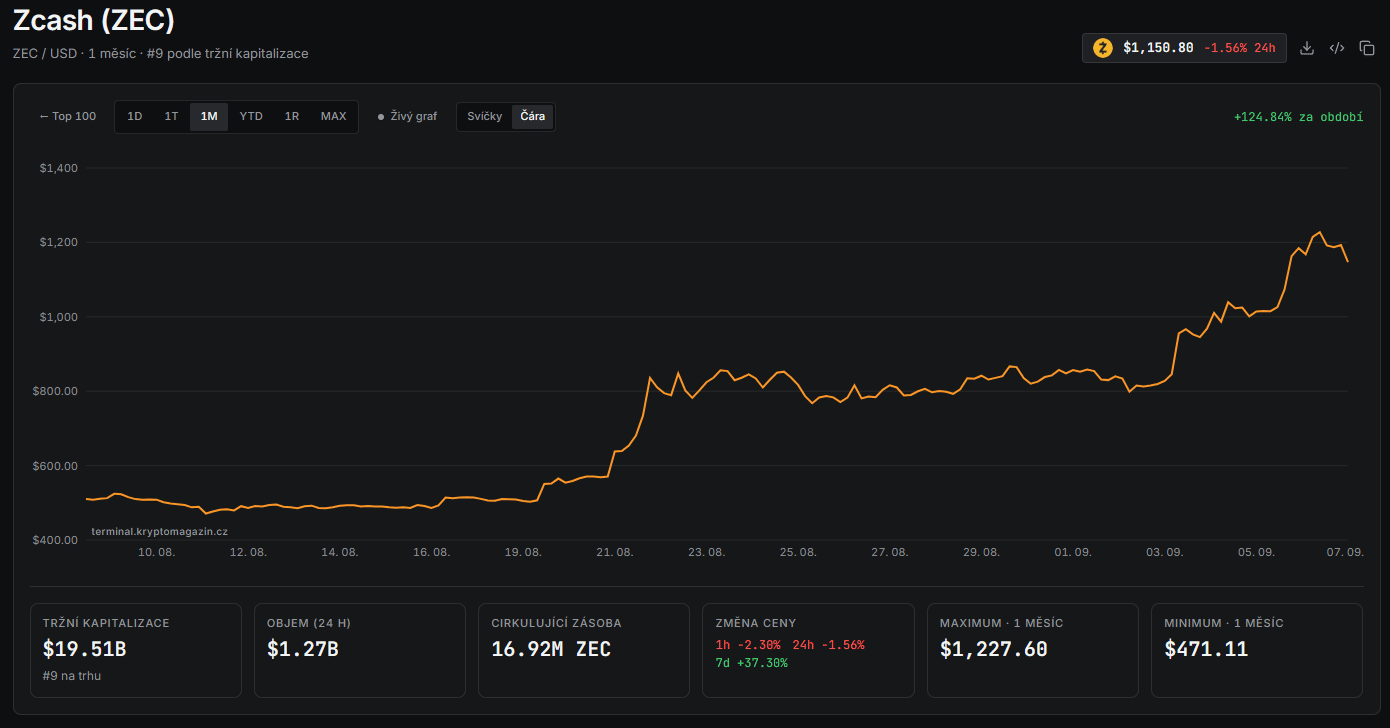The height and width of the screenshot is (728, 1390).
Task: Click the 07. 09. date label
Action: pos(1346,552)
